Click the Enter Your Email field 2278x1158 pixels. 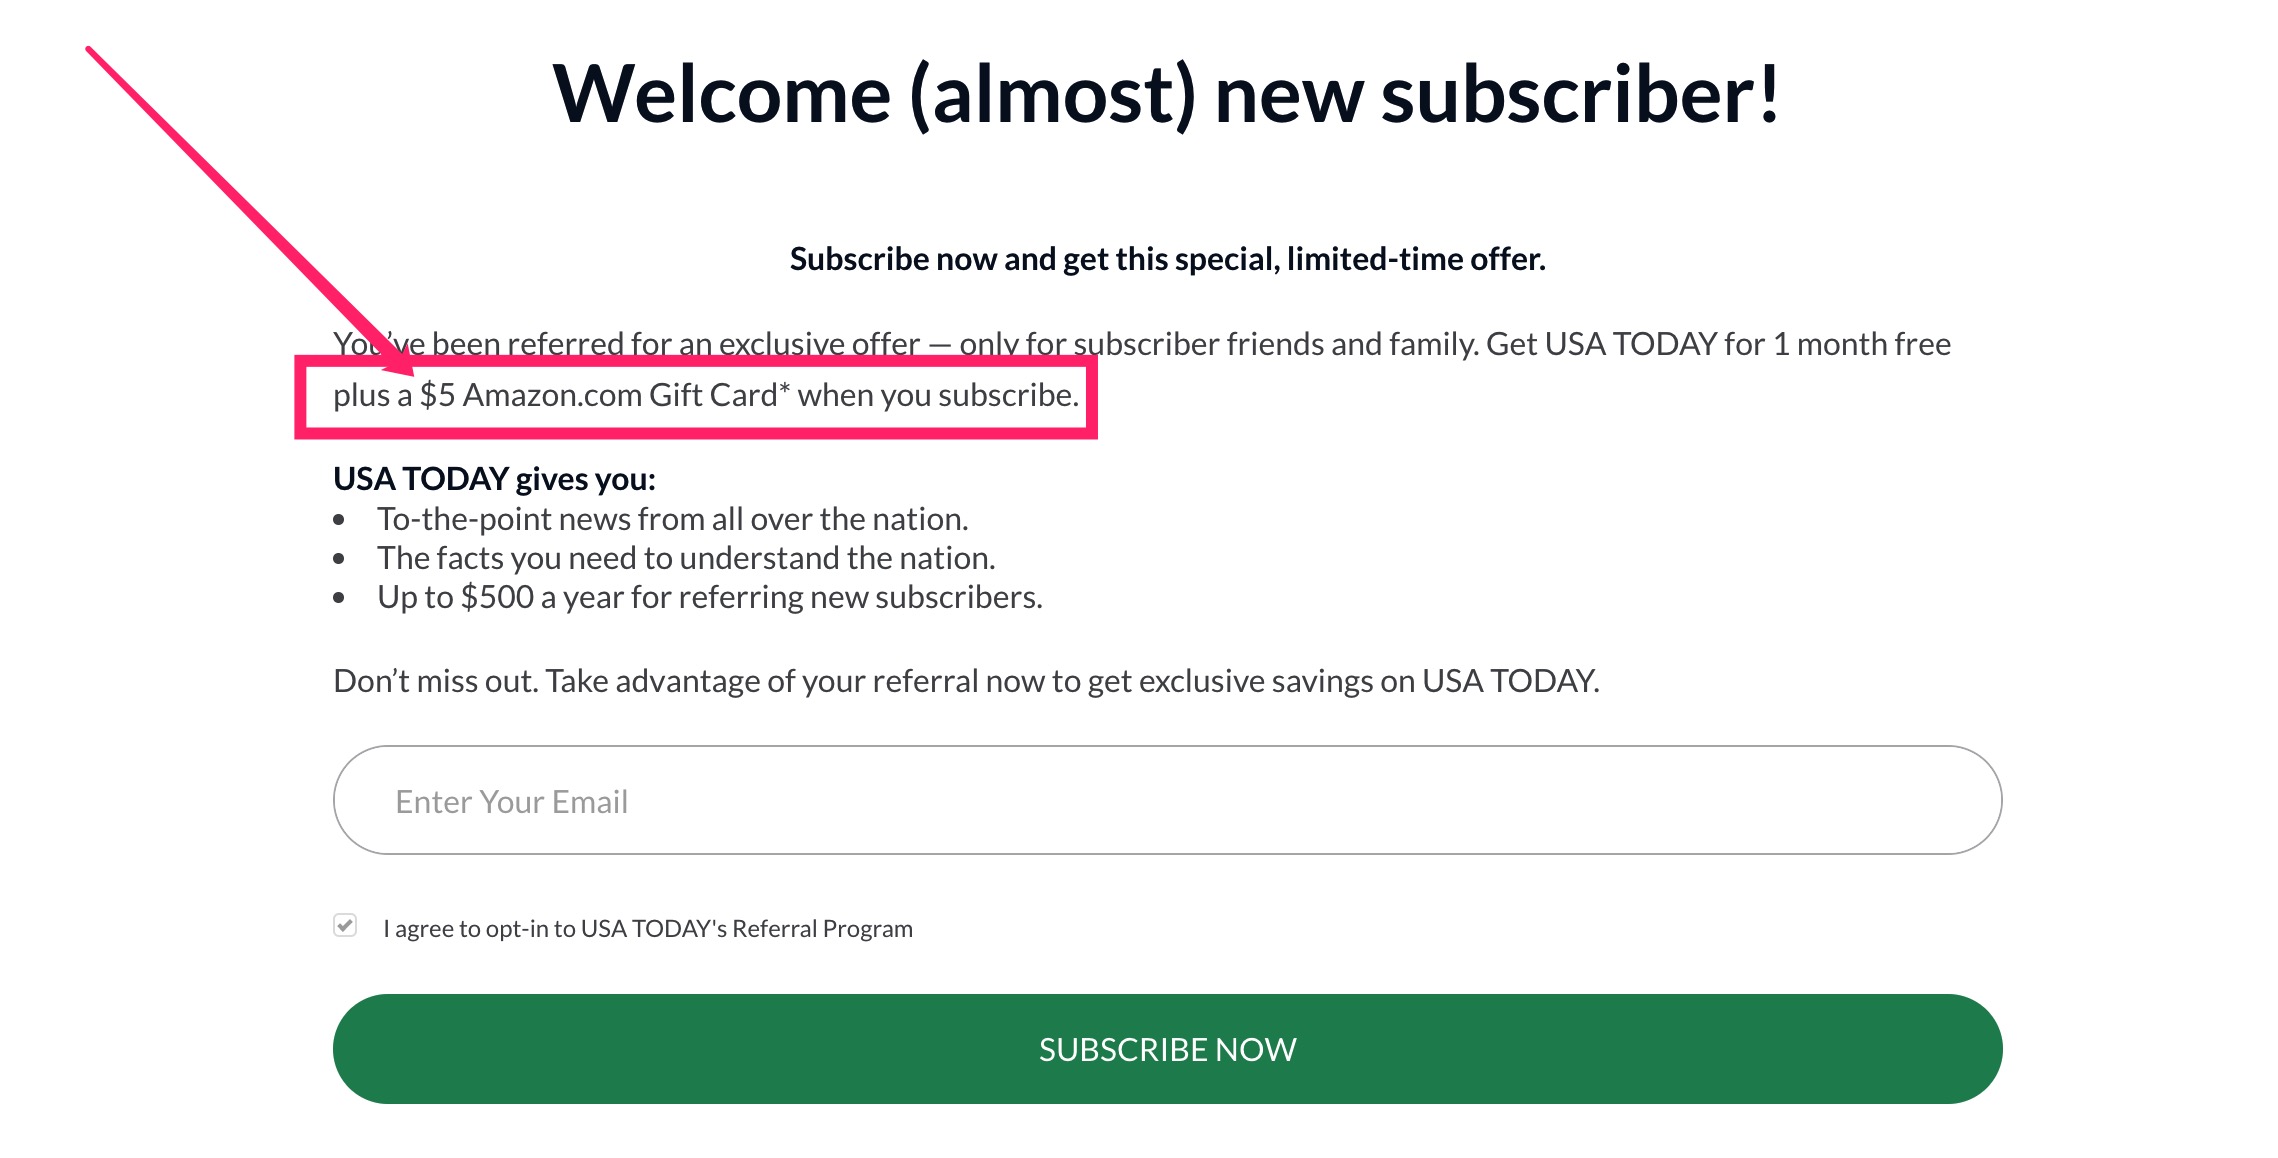pos(1166,801)
